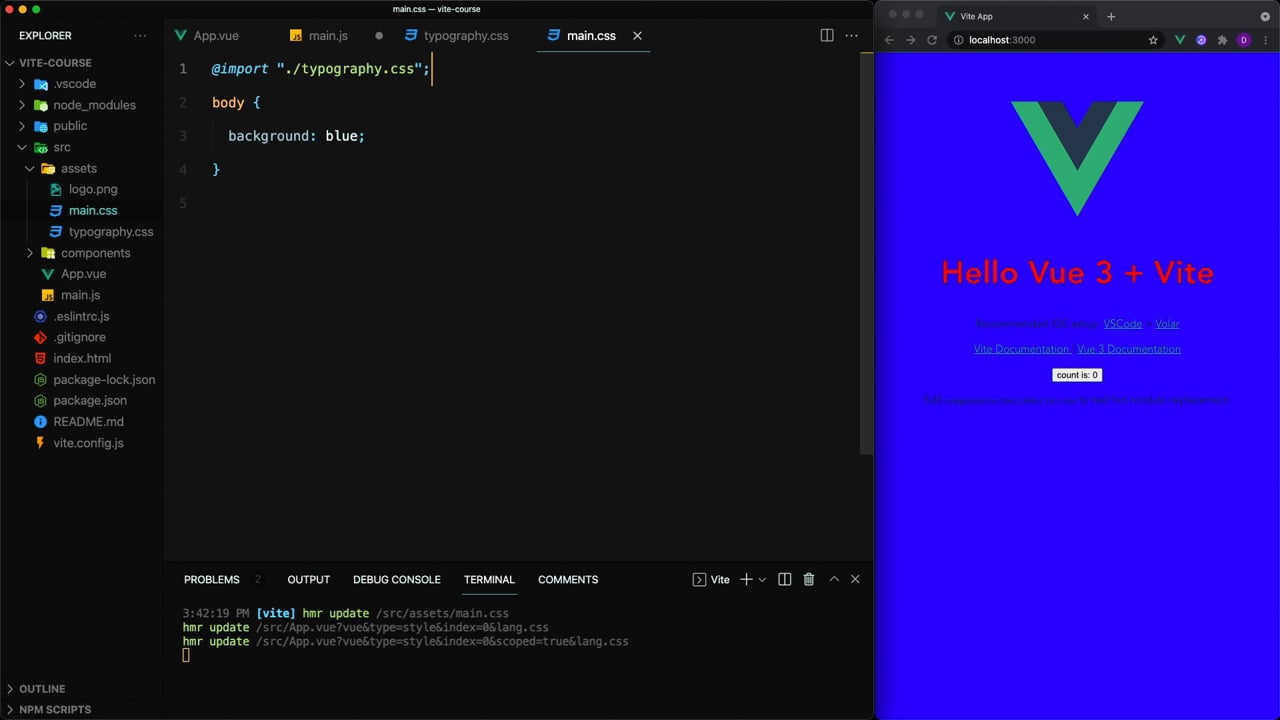Open the PROBLEMS panel tab
Viewport: 1280px width, 720px height.
click(212, 580)
